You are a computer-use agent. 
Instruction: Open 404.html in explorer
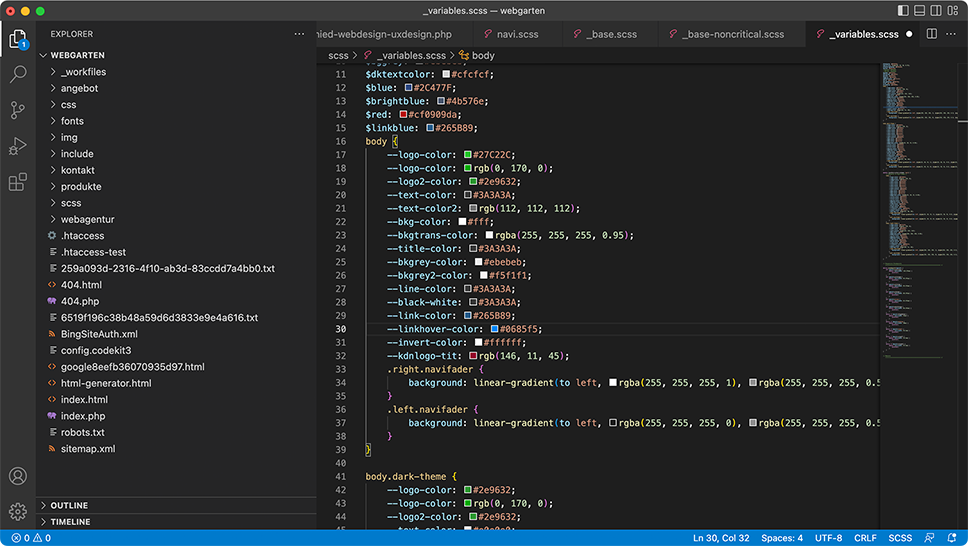(176, 285)
